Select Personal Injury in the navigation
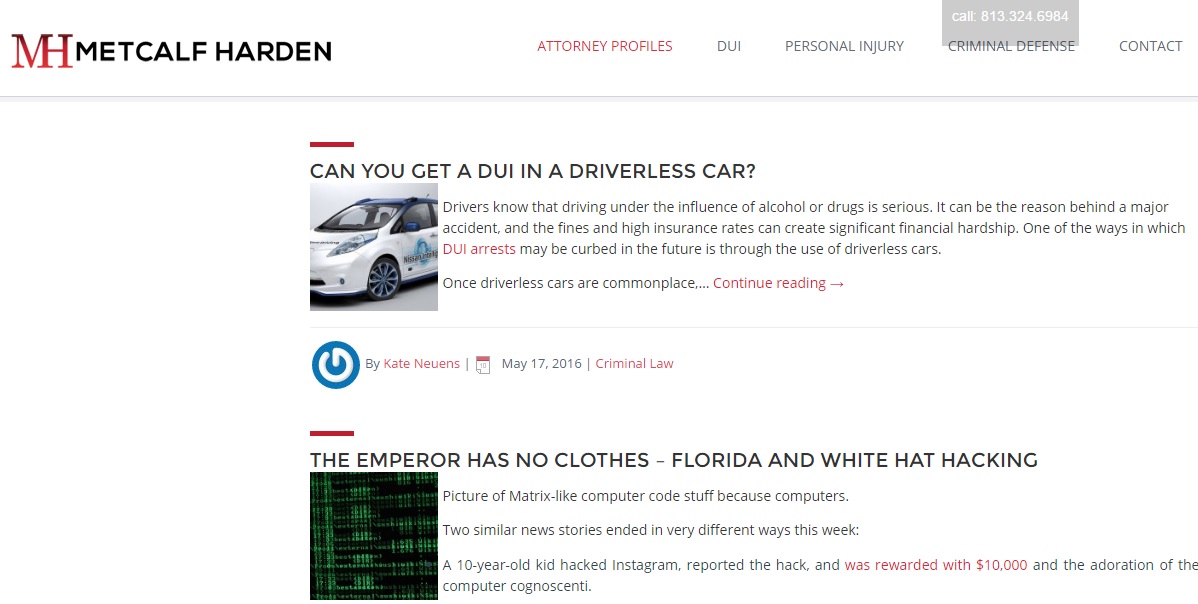Viewport: 1198px width, 604px height. (x=844, y=46)
